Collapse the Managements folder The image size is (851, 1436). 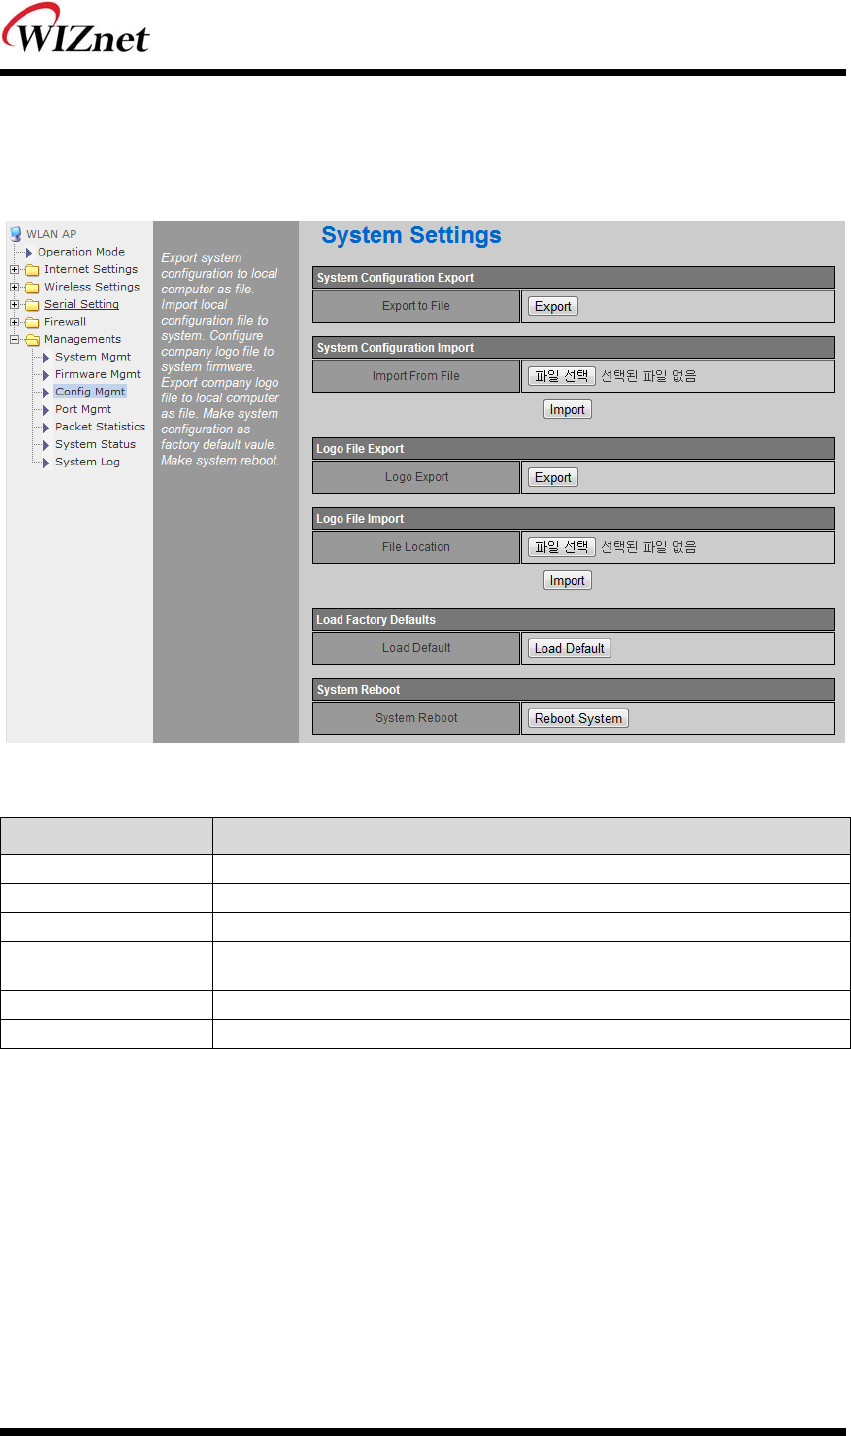point(15,339)
